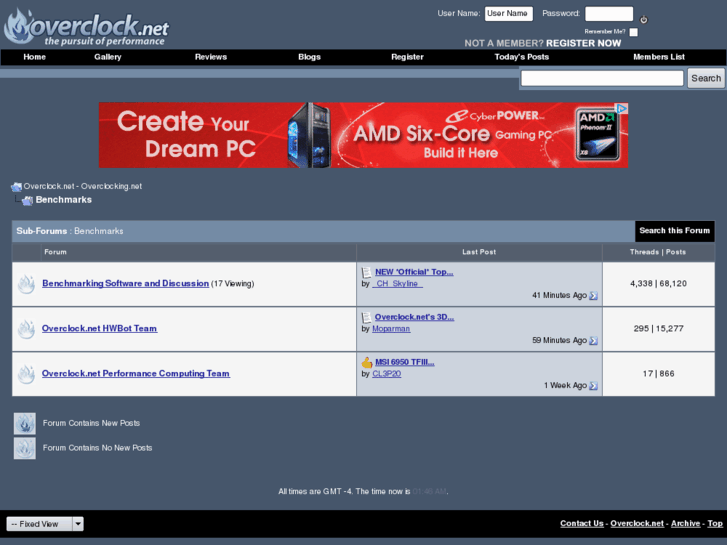Viewport: 727px width, 545px height.
Task: Click the Forum Contains No New Posts icon
Action: tap(25, 448)
